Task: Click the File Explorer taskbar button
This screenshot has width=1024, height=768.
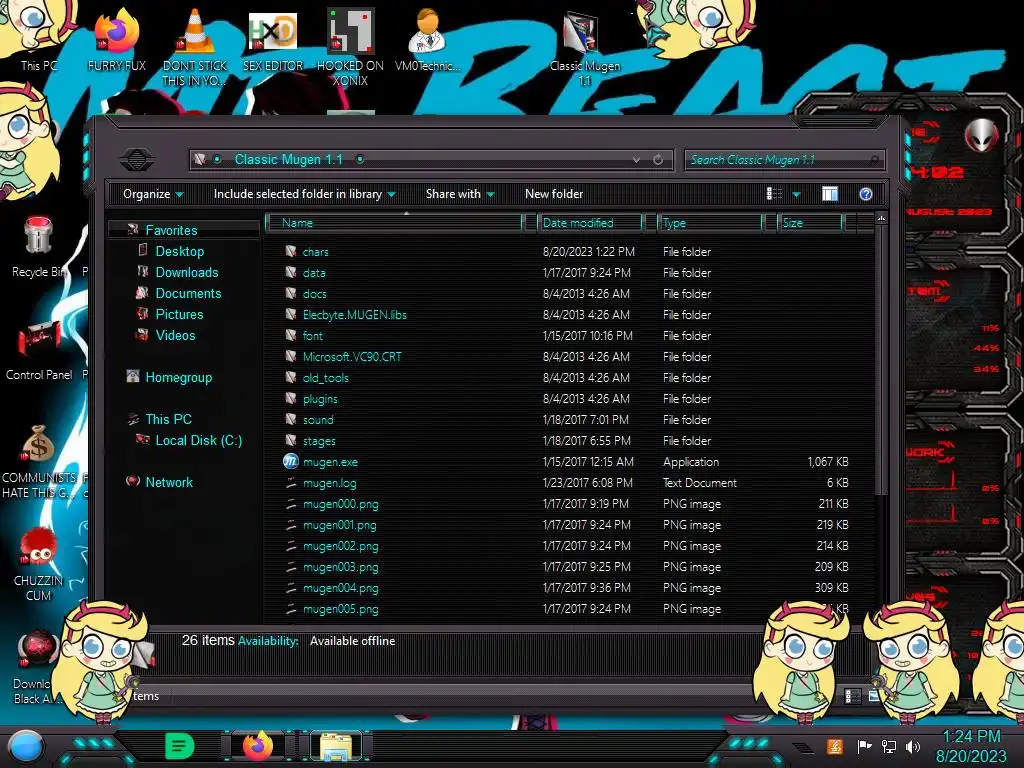Action: (x=336, y=746)
